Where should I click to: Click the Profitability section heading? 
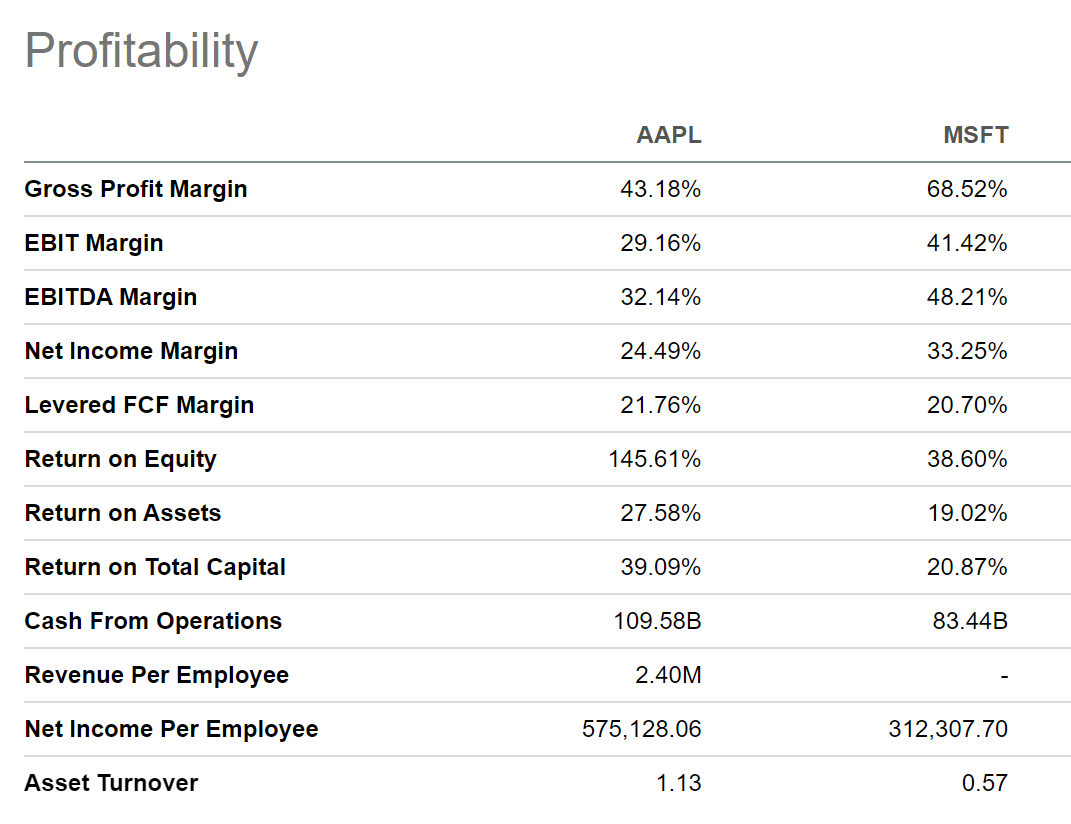click(141, 51)
